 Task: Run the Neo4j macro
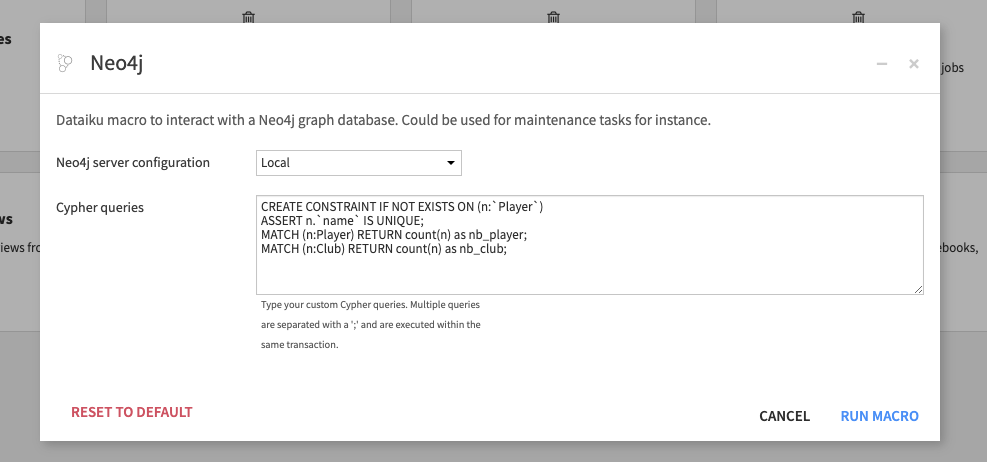point(879,416)
